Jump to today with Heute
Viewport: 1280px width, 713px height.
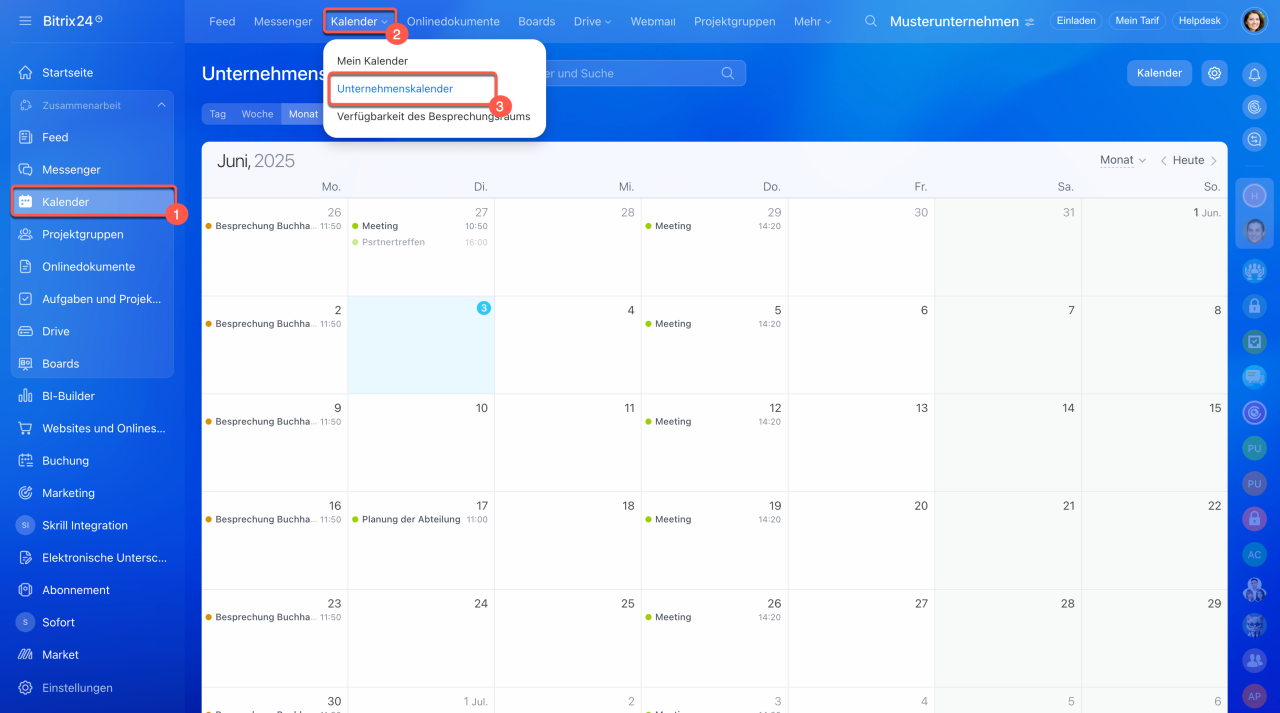(1188, 160)
